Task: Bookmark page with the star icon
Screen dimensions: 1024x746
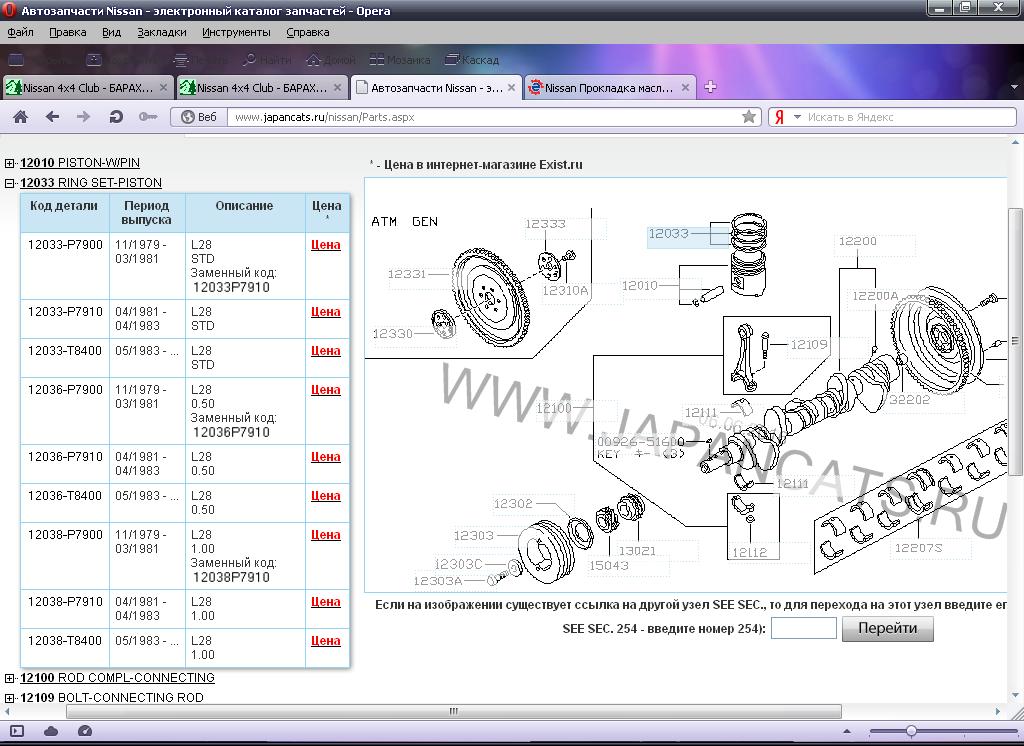Action: click(x=749, y=117)
